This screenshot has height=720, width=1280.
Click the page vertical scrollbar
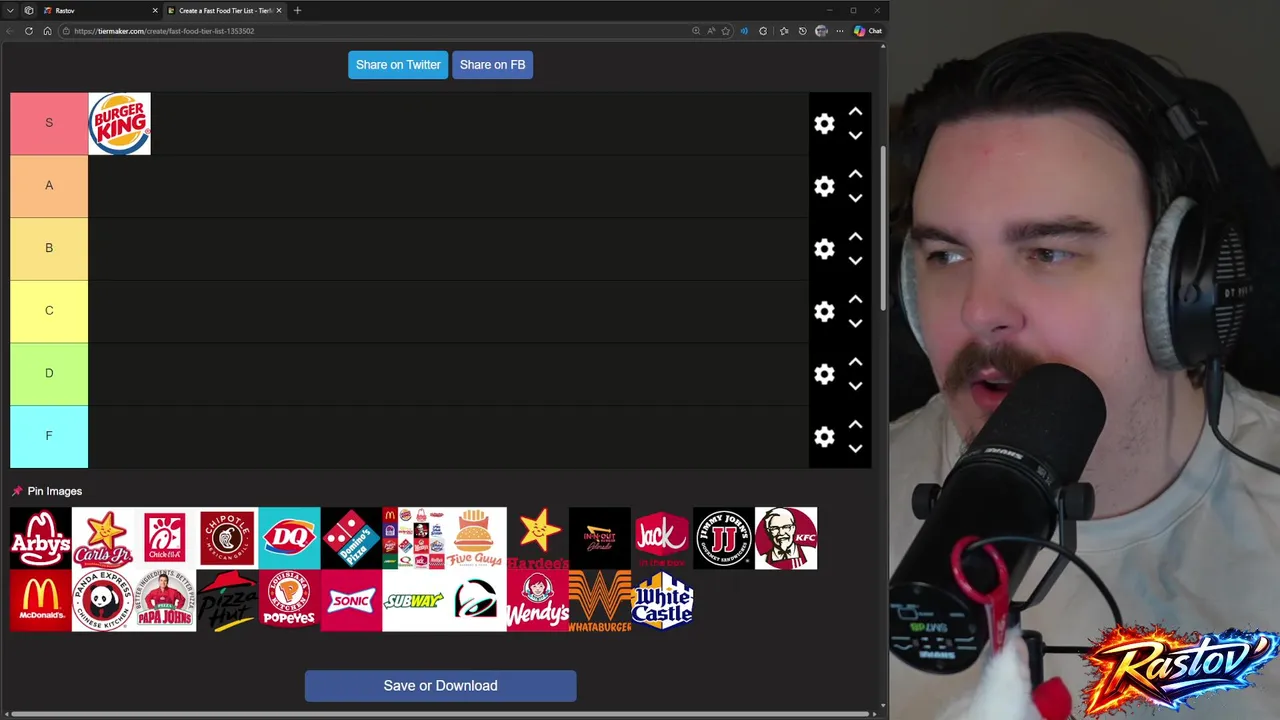[882, 230]
